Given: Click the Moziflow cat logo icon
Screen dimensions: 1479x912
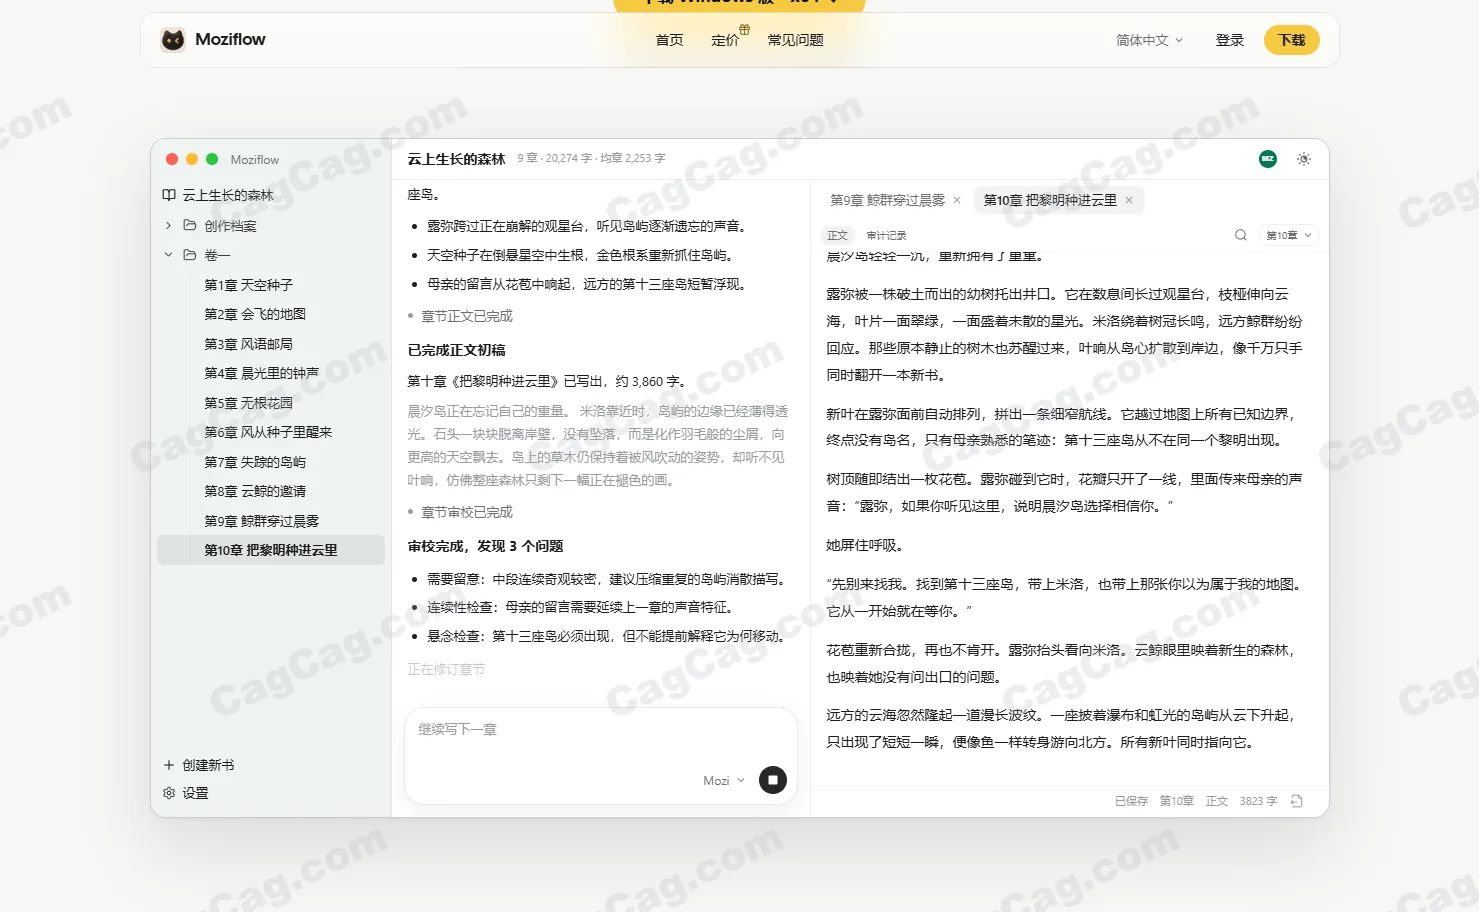Looking at the screenshot, I should point(173,40).
